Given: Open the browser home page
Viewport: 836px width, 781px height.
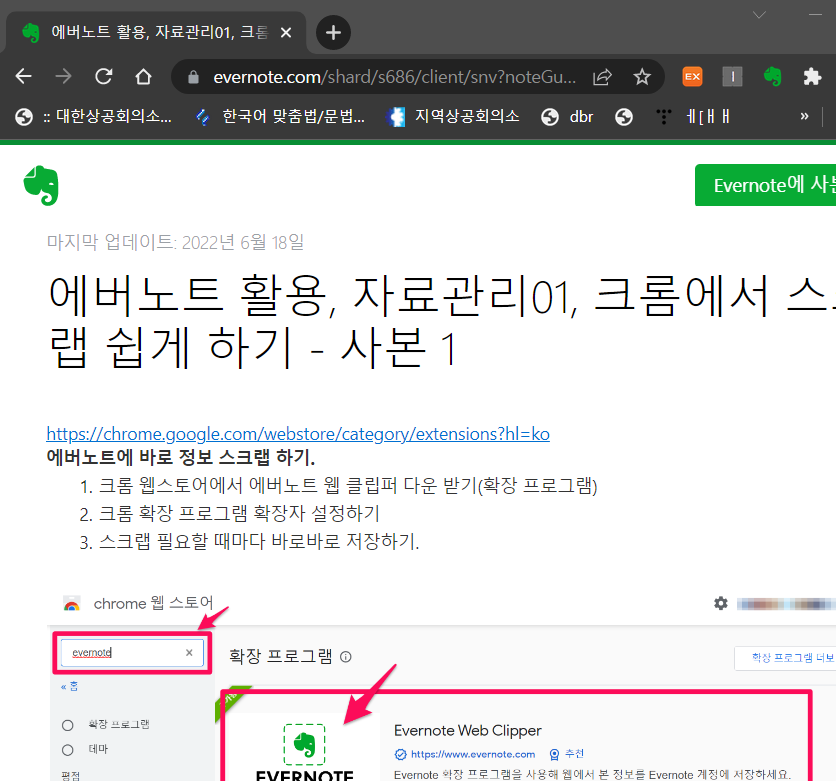Looking at the screenshot, I should (143, 77).
